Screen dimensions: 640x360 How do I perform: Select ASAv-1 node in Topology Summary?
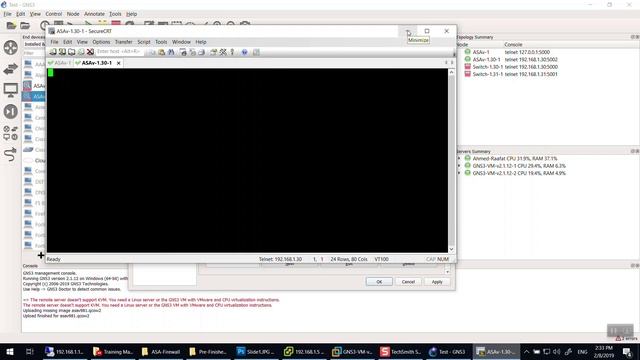(x=481, y=52)
